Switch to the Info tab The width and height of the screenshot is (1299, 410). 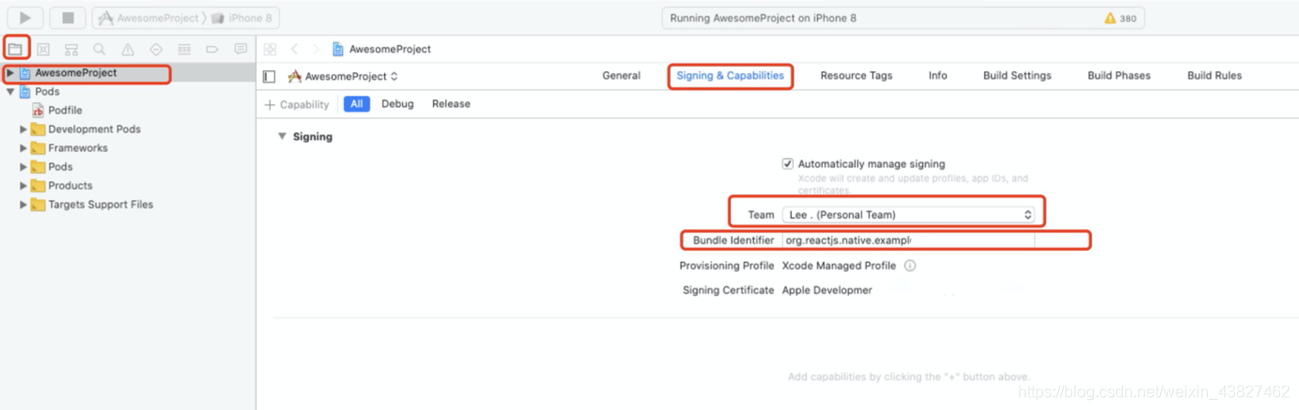pyautogui.click(x=938, y=76)
